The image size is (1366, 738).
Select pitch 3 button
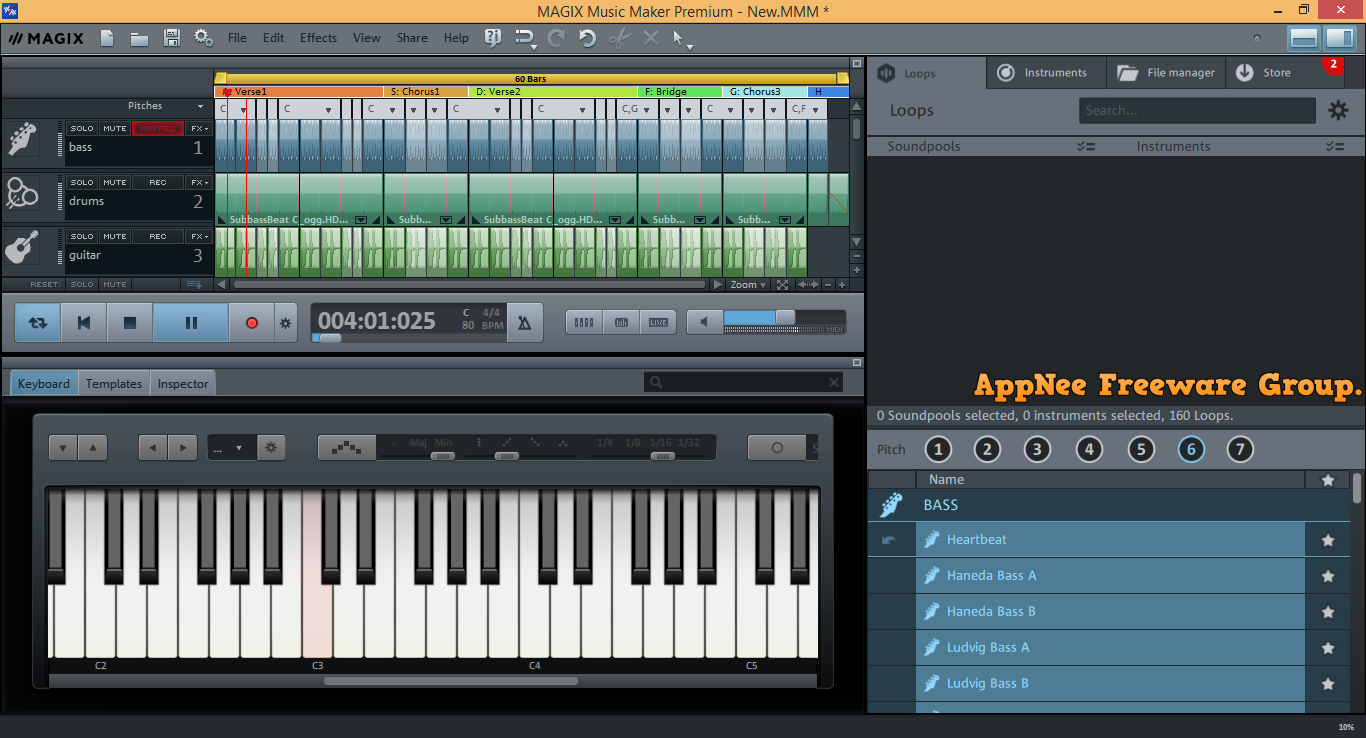coord(1037,449)
